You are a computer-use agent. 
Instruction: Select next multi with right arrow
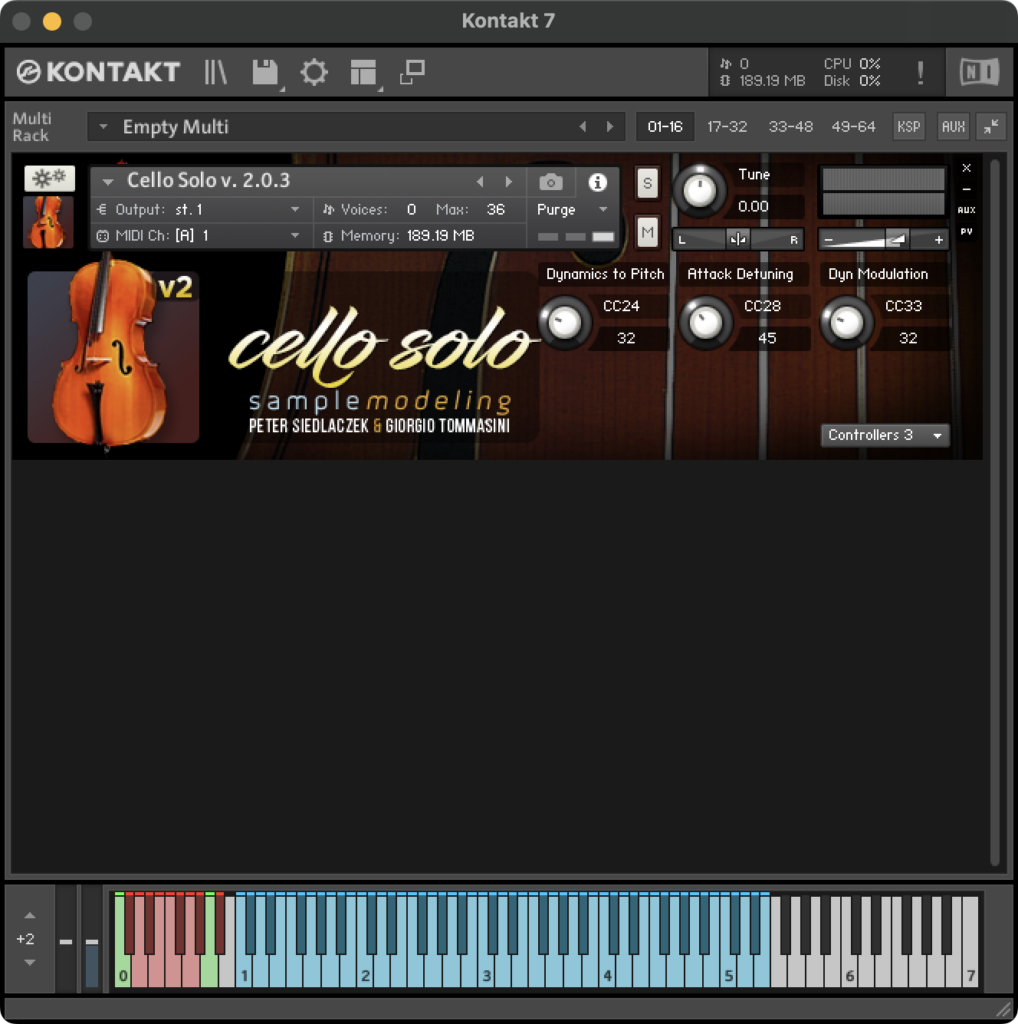pos(609,127)
